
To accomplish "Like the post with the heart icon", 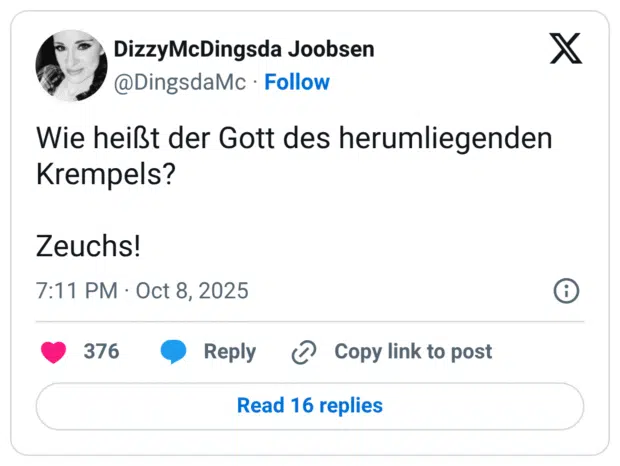I will (x=53, y=352).
